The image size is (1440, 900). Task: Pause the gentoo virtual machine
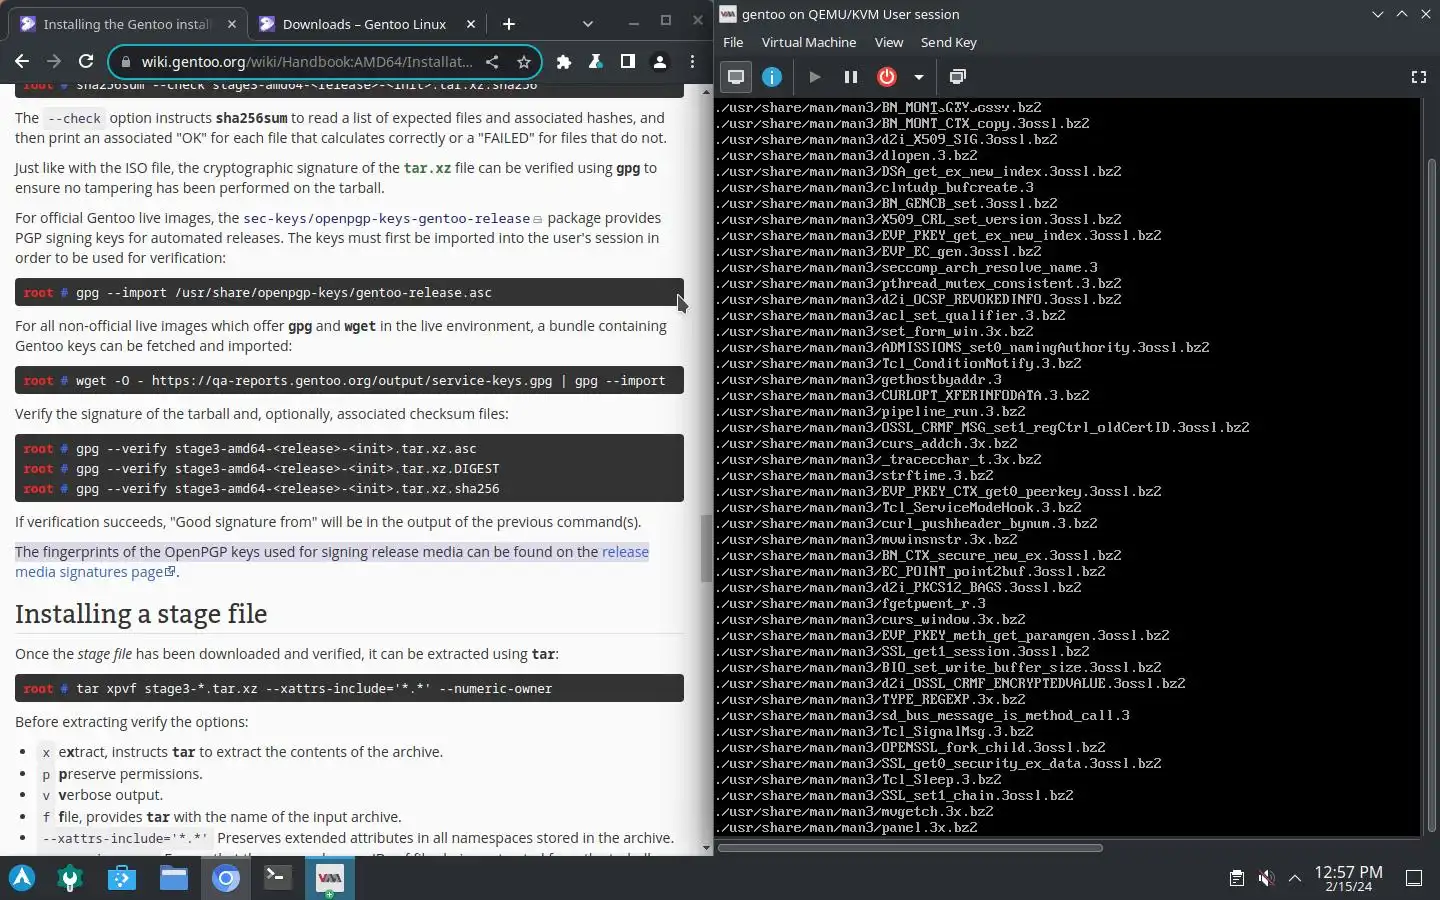coord(851,77)
